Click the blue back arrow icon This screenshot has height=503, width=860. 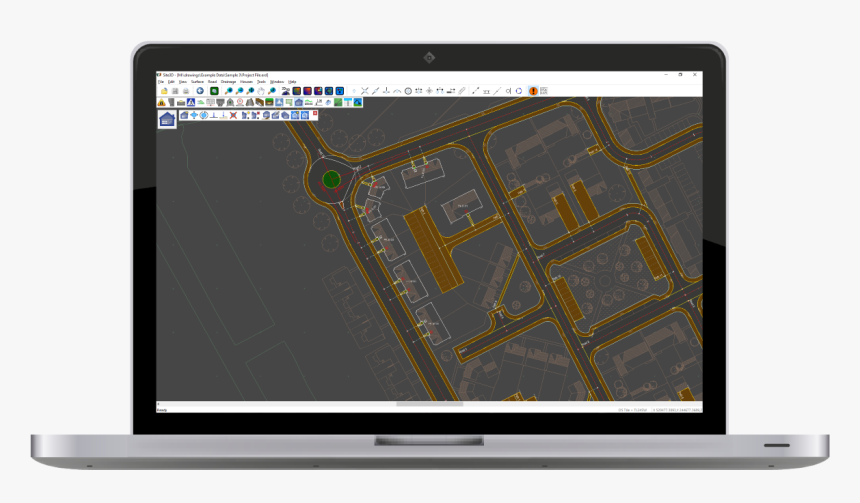pos(200,91)
